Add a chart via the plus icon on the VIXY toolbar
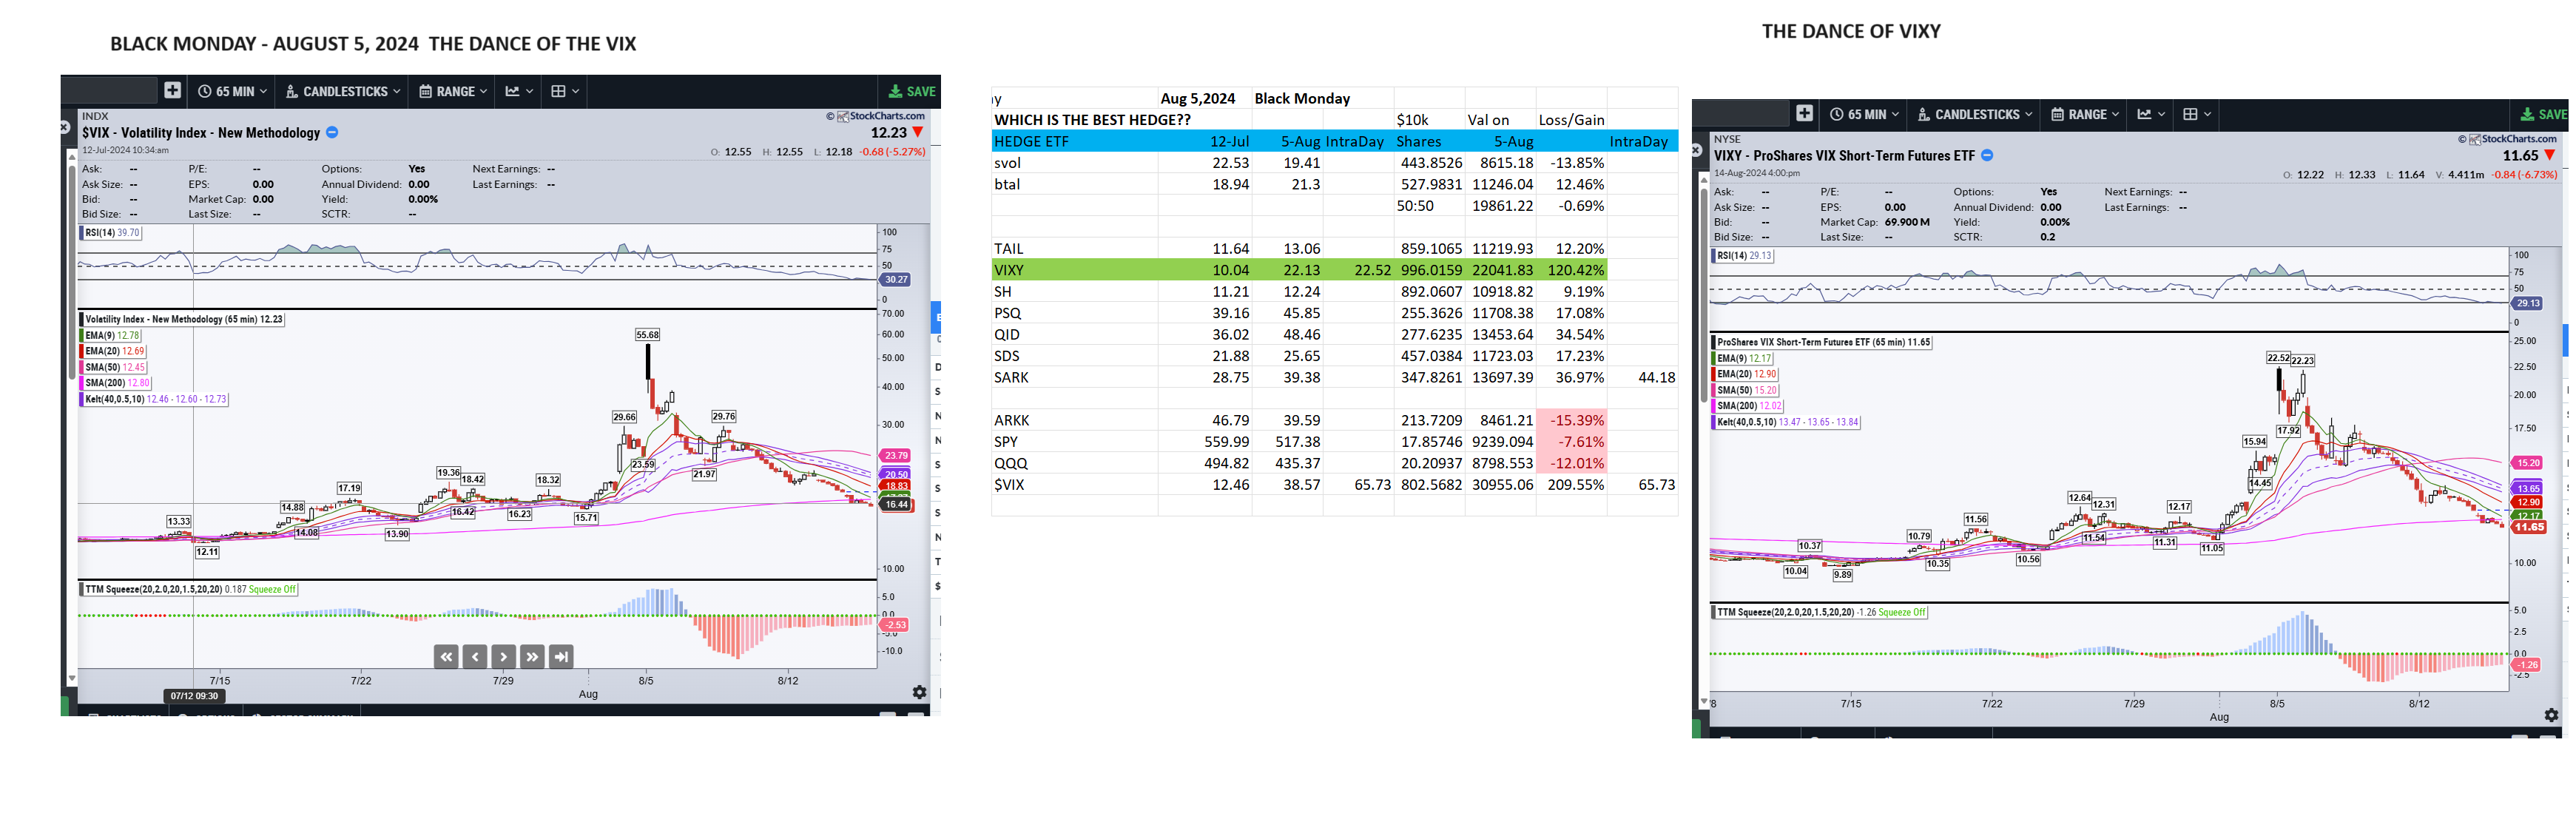Viewport: 2576px width, 822px height. (1804, 113)
